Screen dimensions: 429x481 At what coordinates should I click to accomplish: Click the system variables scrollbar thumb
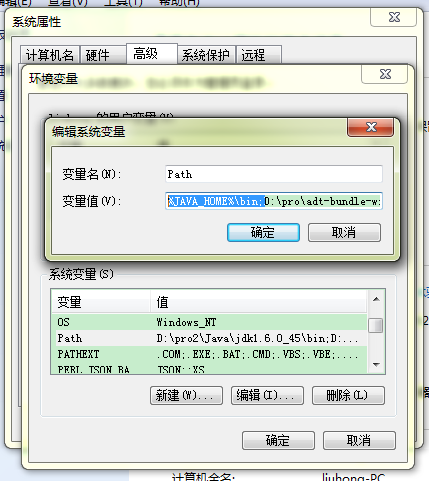click(376, 326)
